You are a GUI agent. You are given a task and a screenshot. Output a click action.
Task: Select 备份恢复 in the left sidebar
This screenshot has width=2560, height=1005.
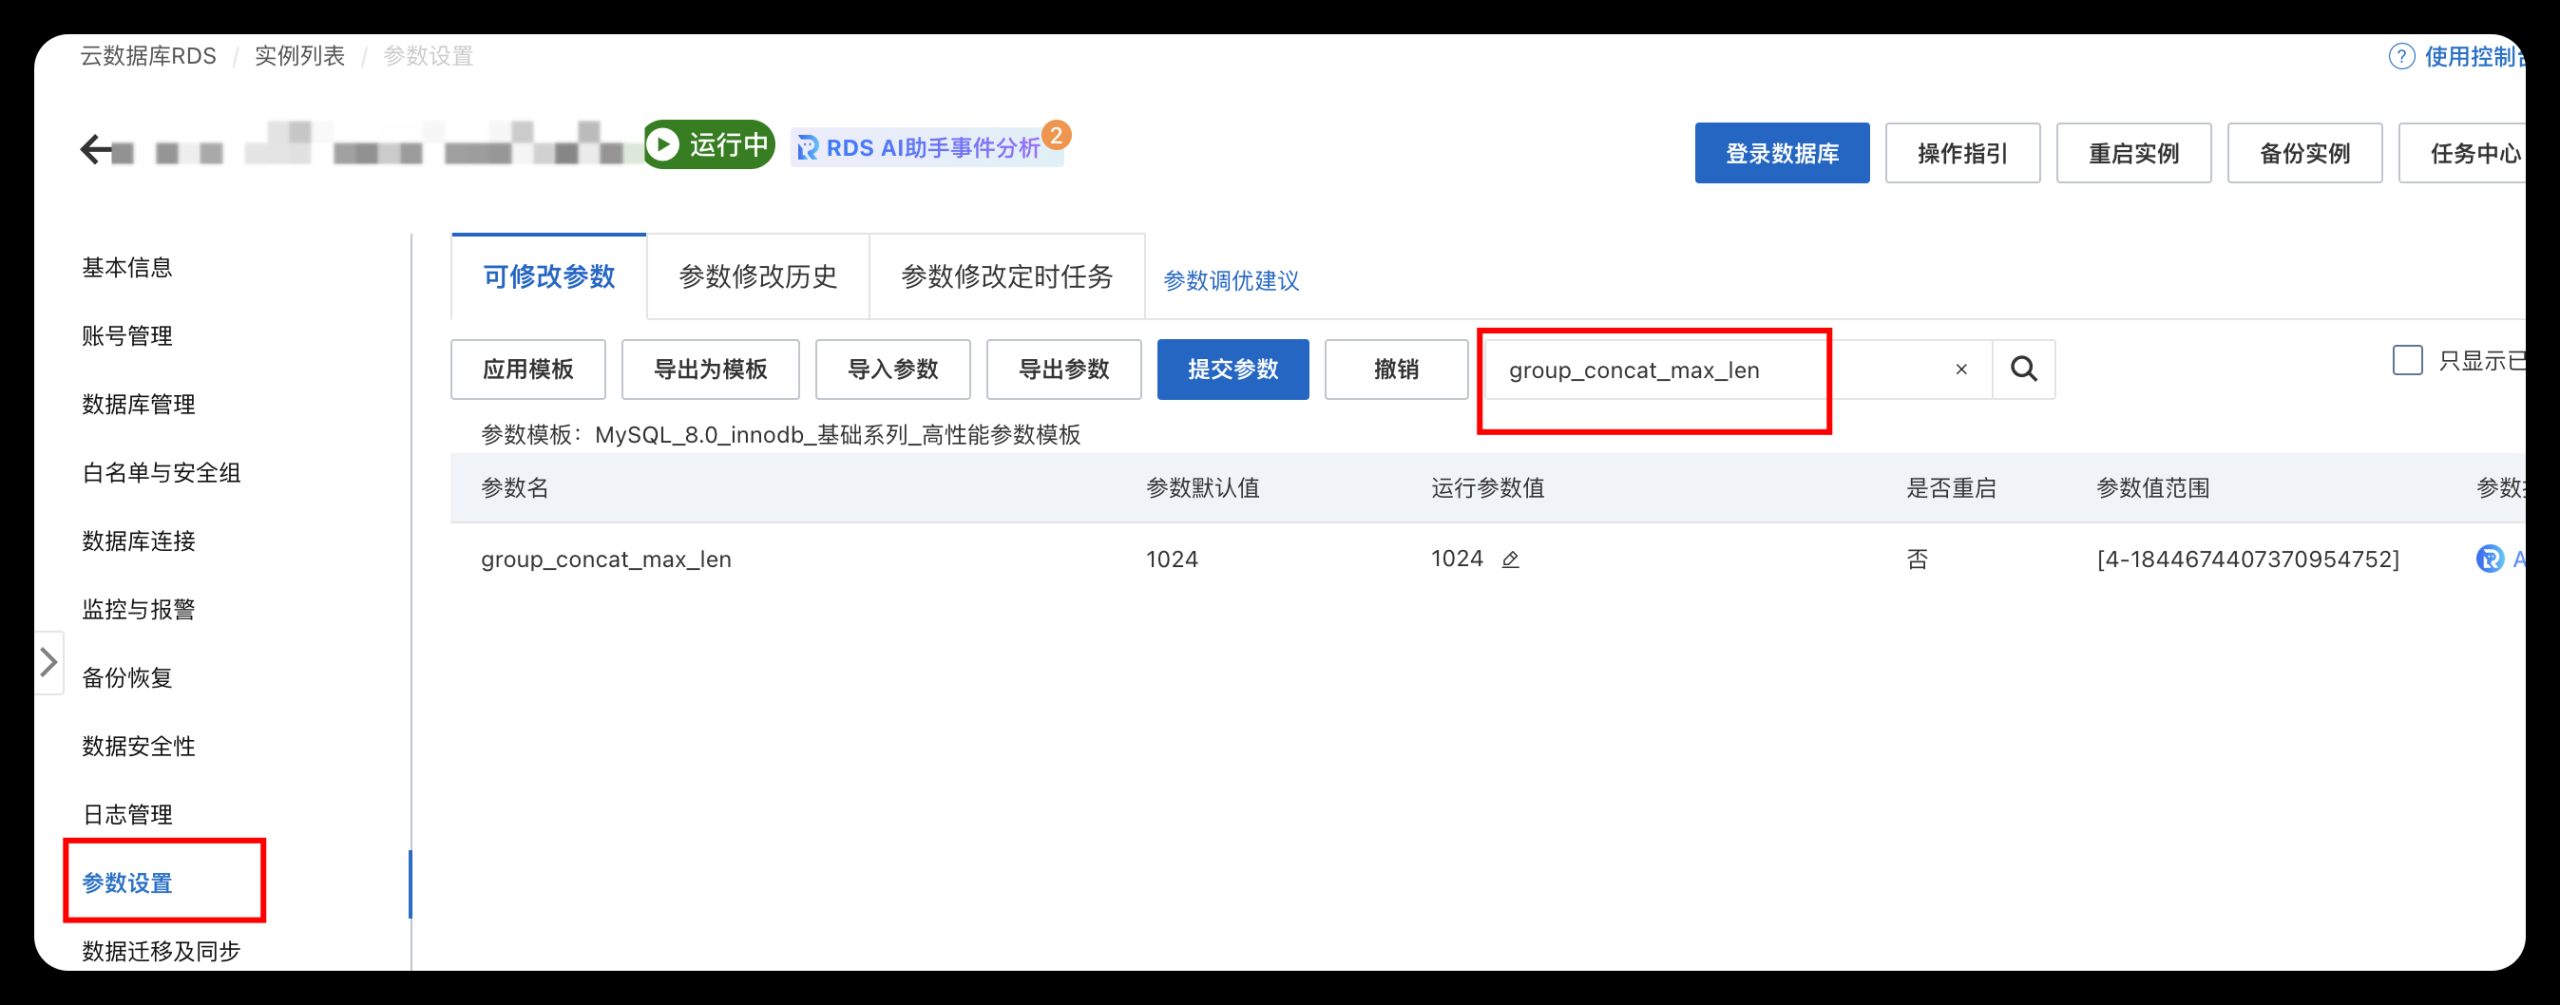(x=125, y=677)
